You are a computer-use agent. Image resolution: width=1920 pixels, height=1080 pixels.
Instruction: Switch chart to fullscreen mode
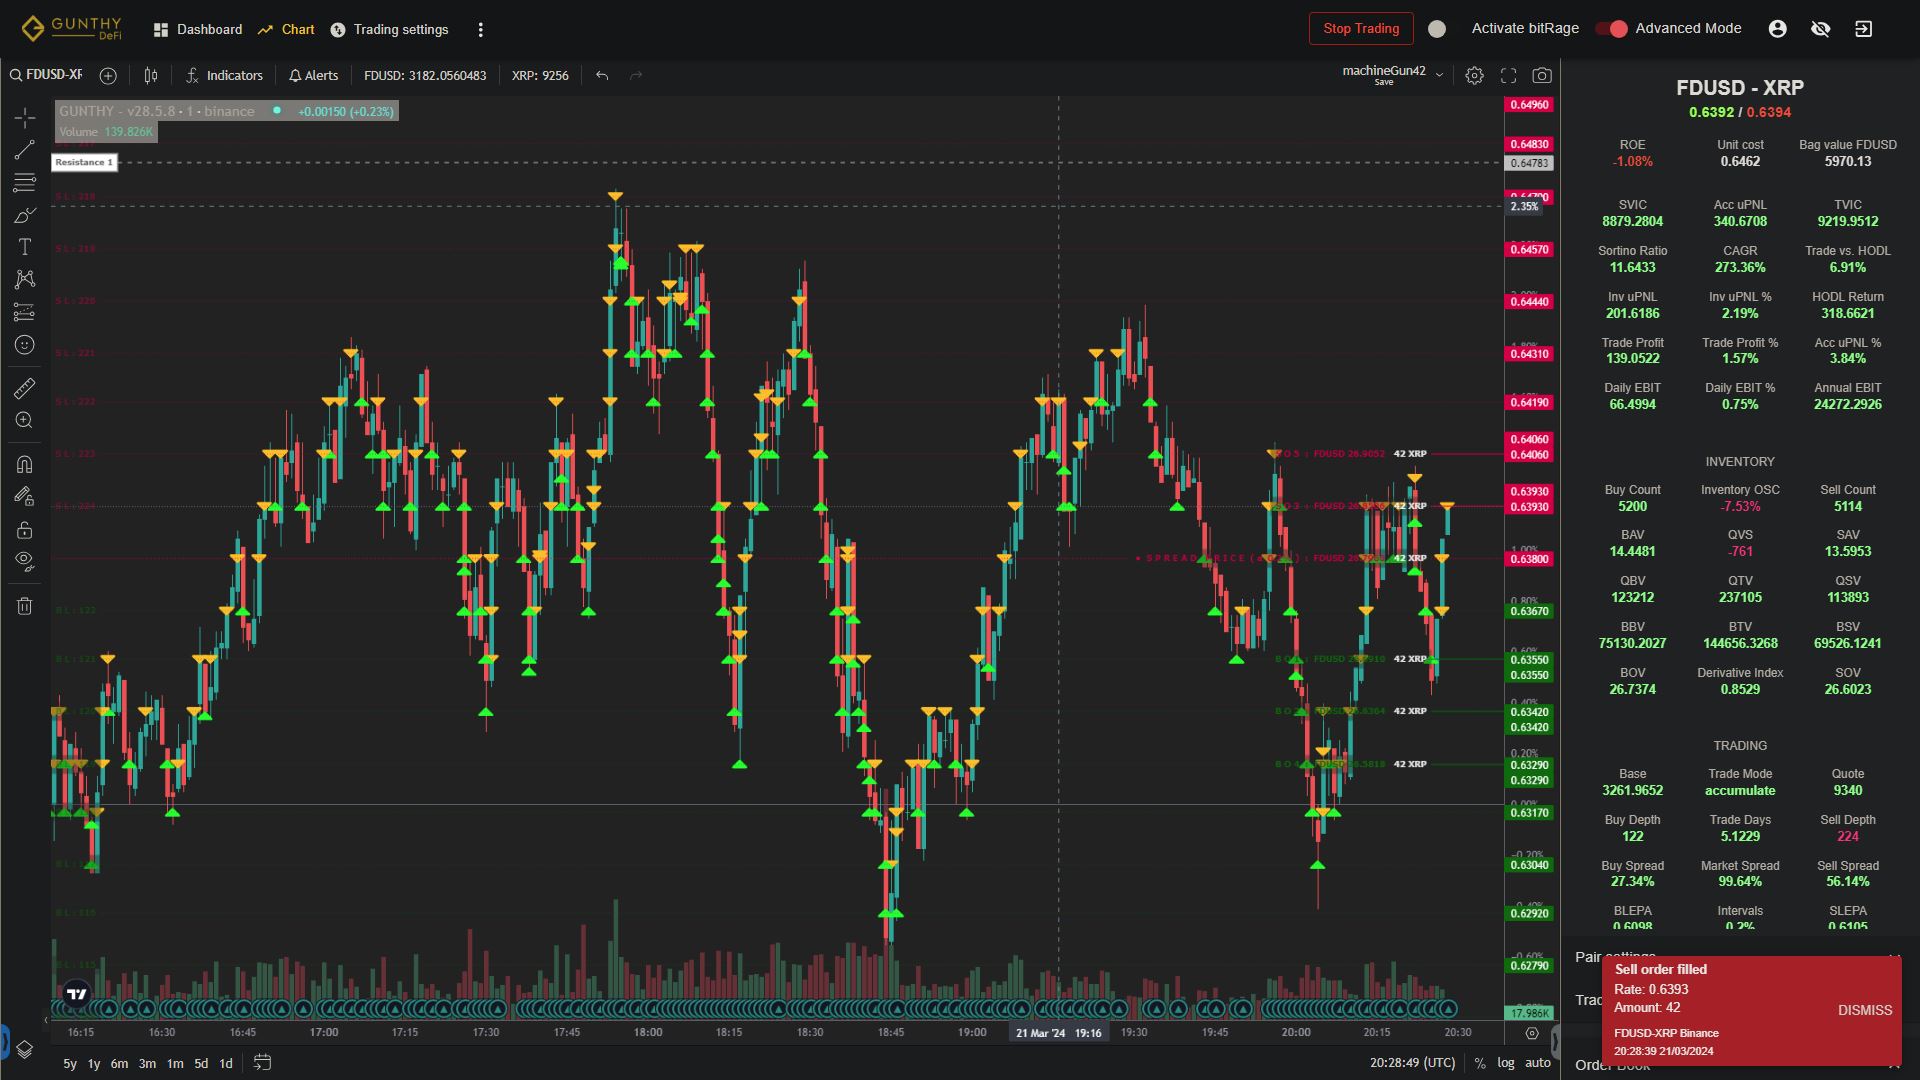coord(1508,75)
